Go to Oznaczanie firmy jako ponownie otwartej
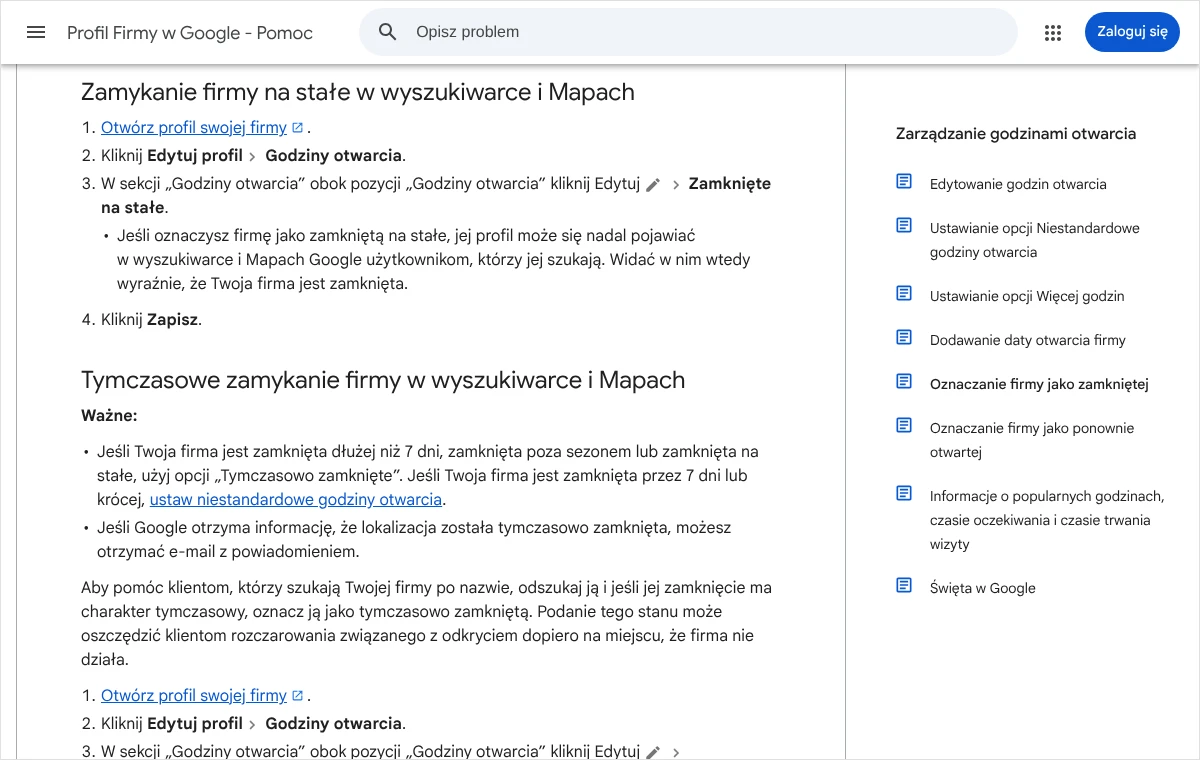 pos(1032,440)
